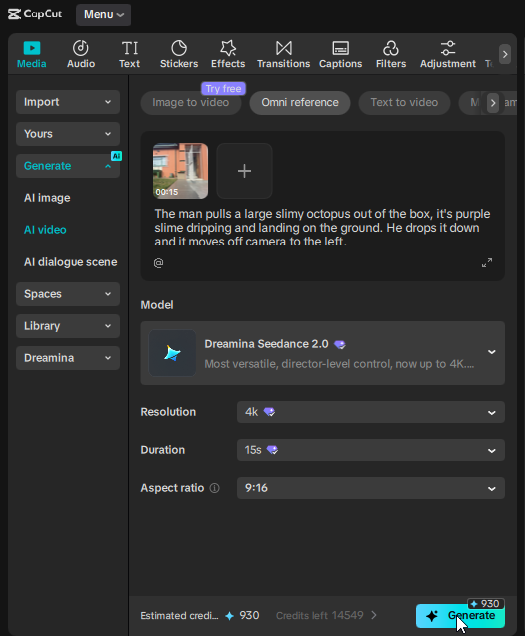The height and width of the screenshot is (636, 525).
Task: Add another reference with plus tile
Action: pyautogui.click(x=244, y=171)
